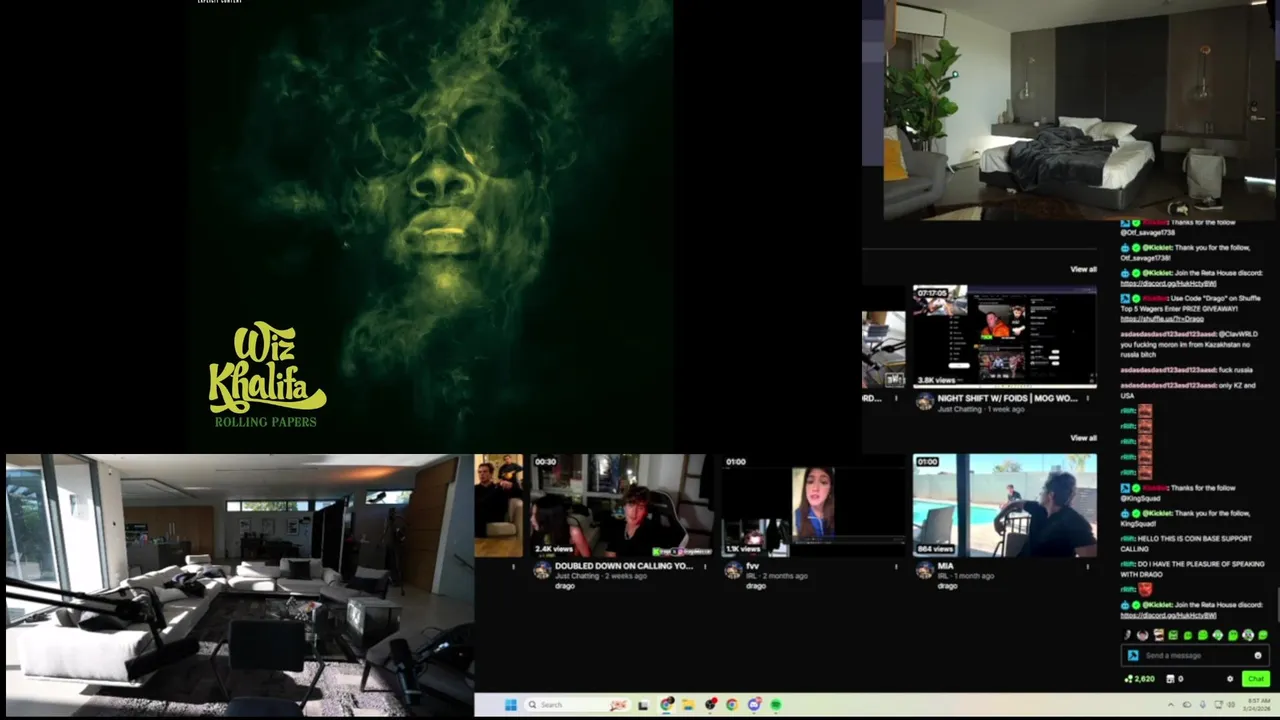Pick the last quick emote in chat row
1280x720 pixels.
[x=1263, y=635]
